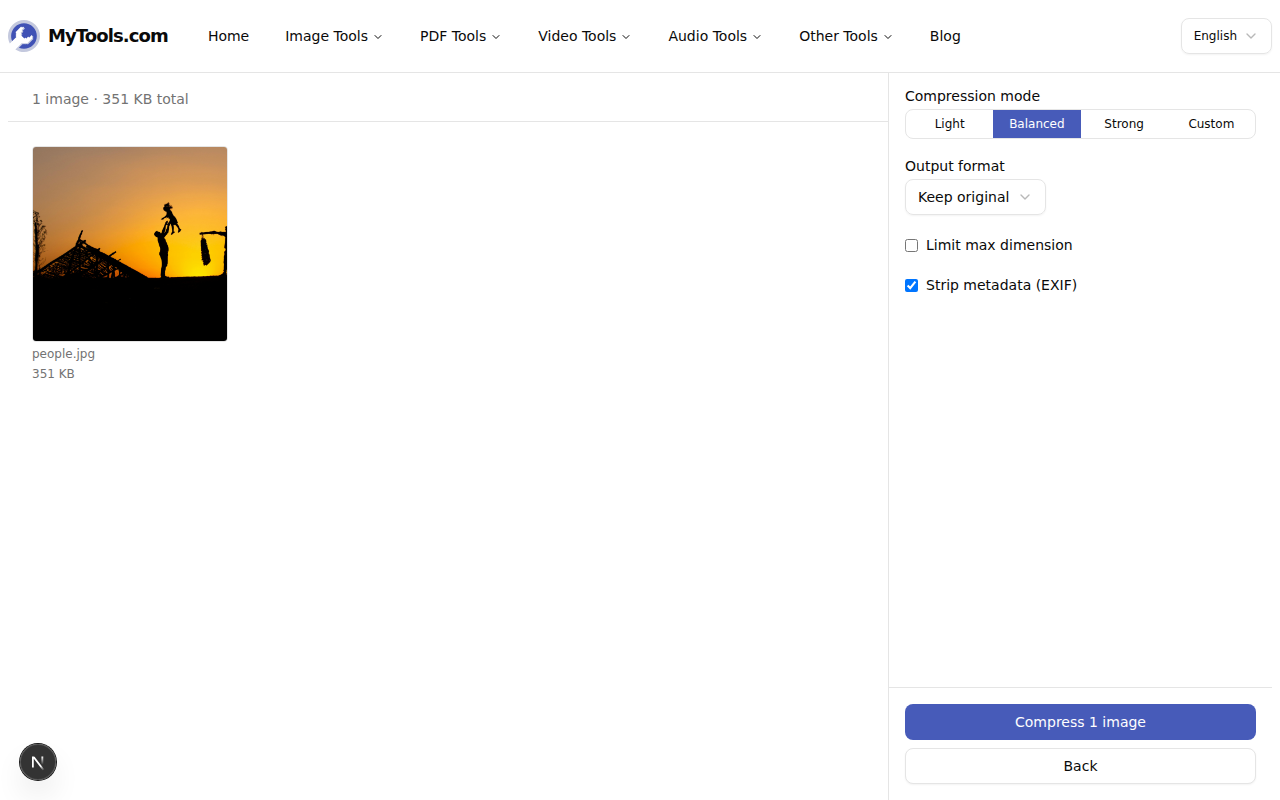Expand the PDF Tools menu
The width and height of the screenshot is (1280, 800).
point(460,36)
